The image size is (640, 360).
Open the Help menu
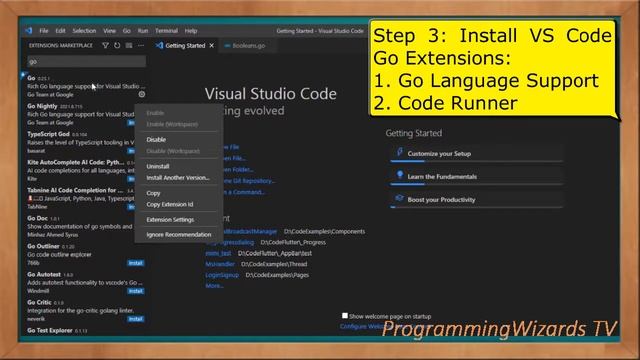click(x=191, y=31)
